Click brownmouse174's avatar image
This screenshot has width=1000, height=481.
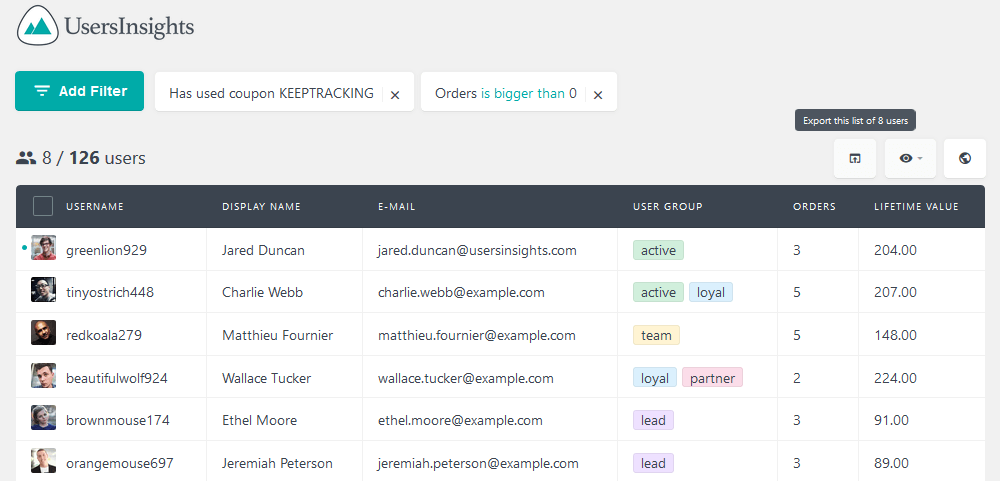(43, 418)
